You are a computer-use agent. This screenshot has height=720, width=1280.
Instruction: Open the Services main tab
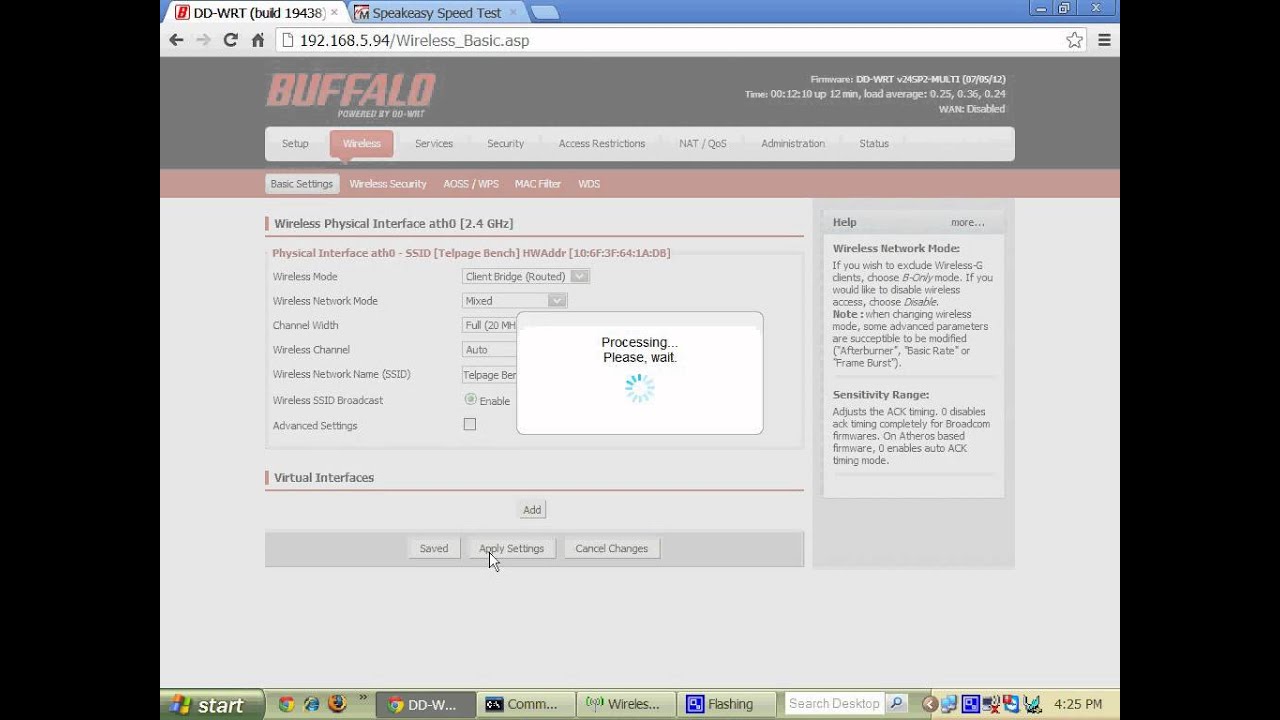click(x=433, y=144)
